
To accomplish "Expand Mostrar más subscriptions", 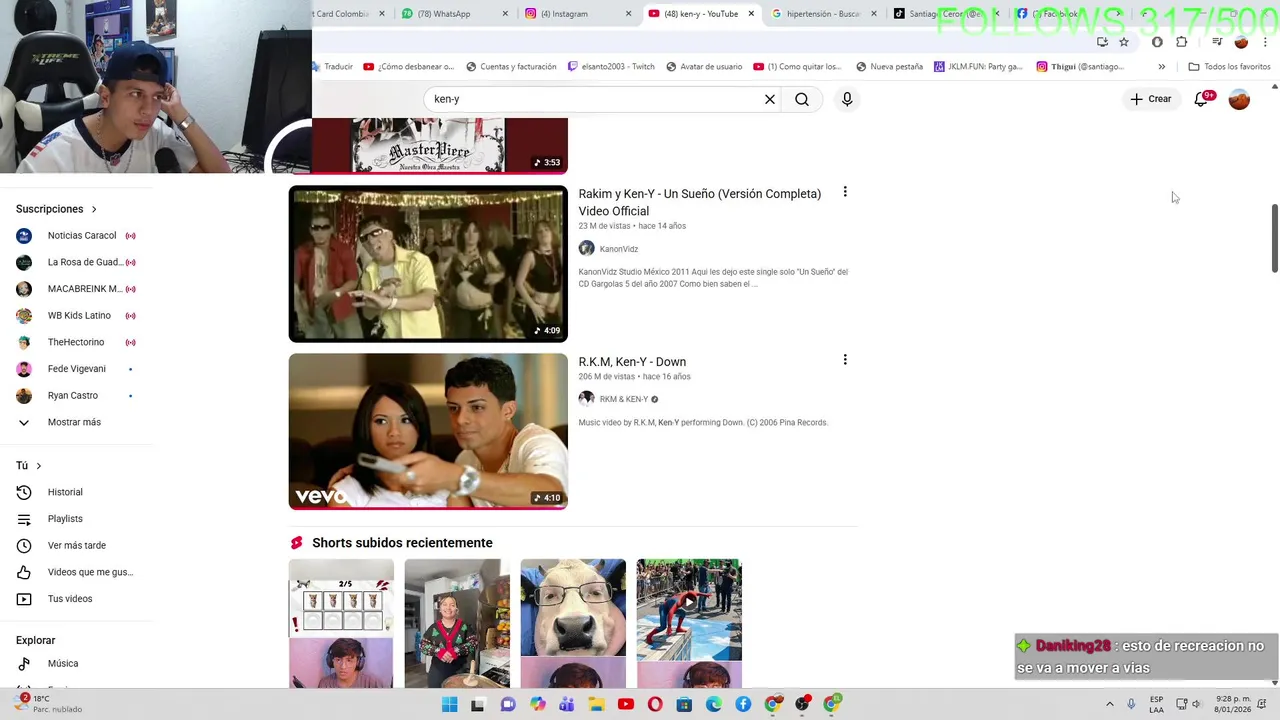I will (x=75, y=422).
